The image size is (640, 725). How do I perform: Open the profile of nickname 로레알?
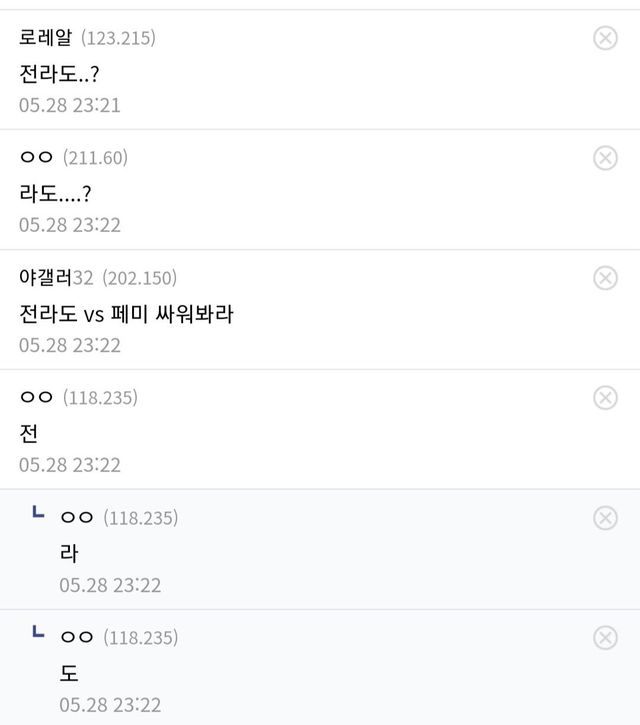[x=45, y=38]
